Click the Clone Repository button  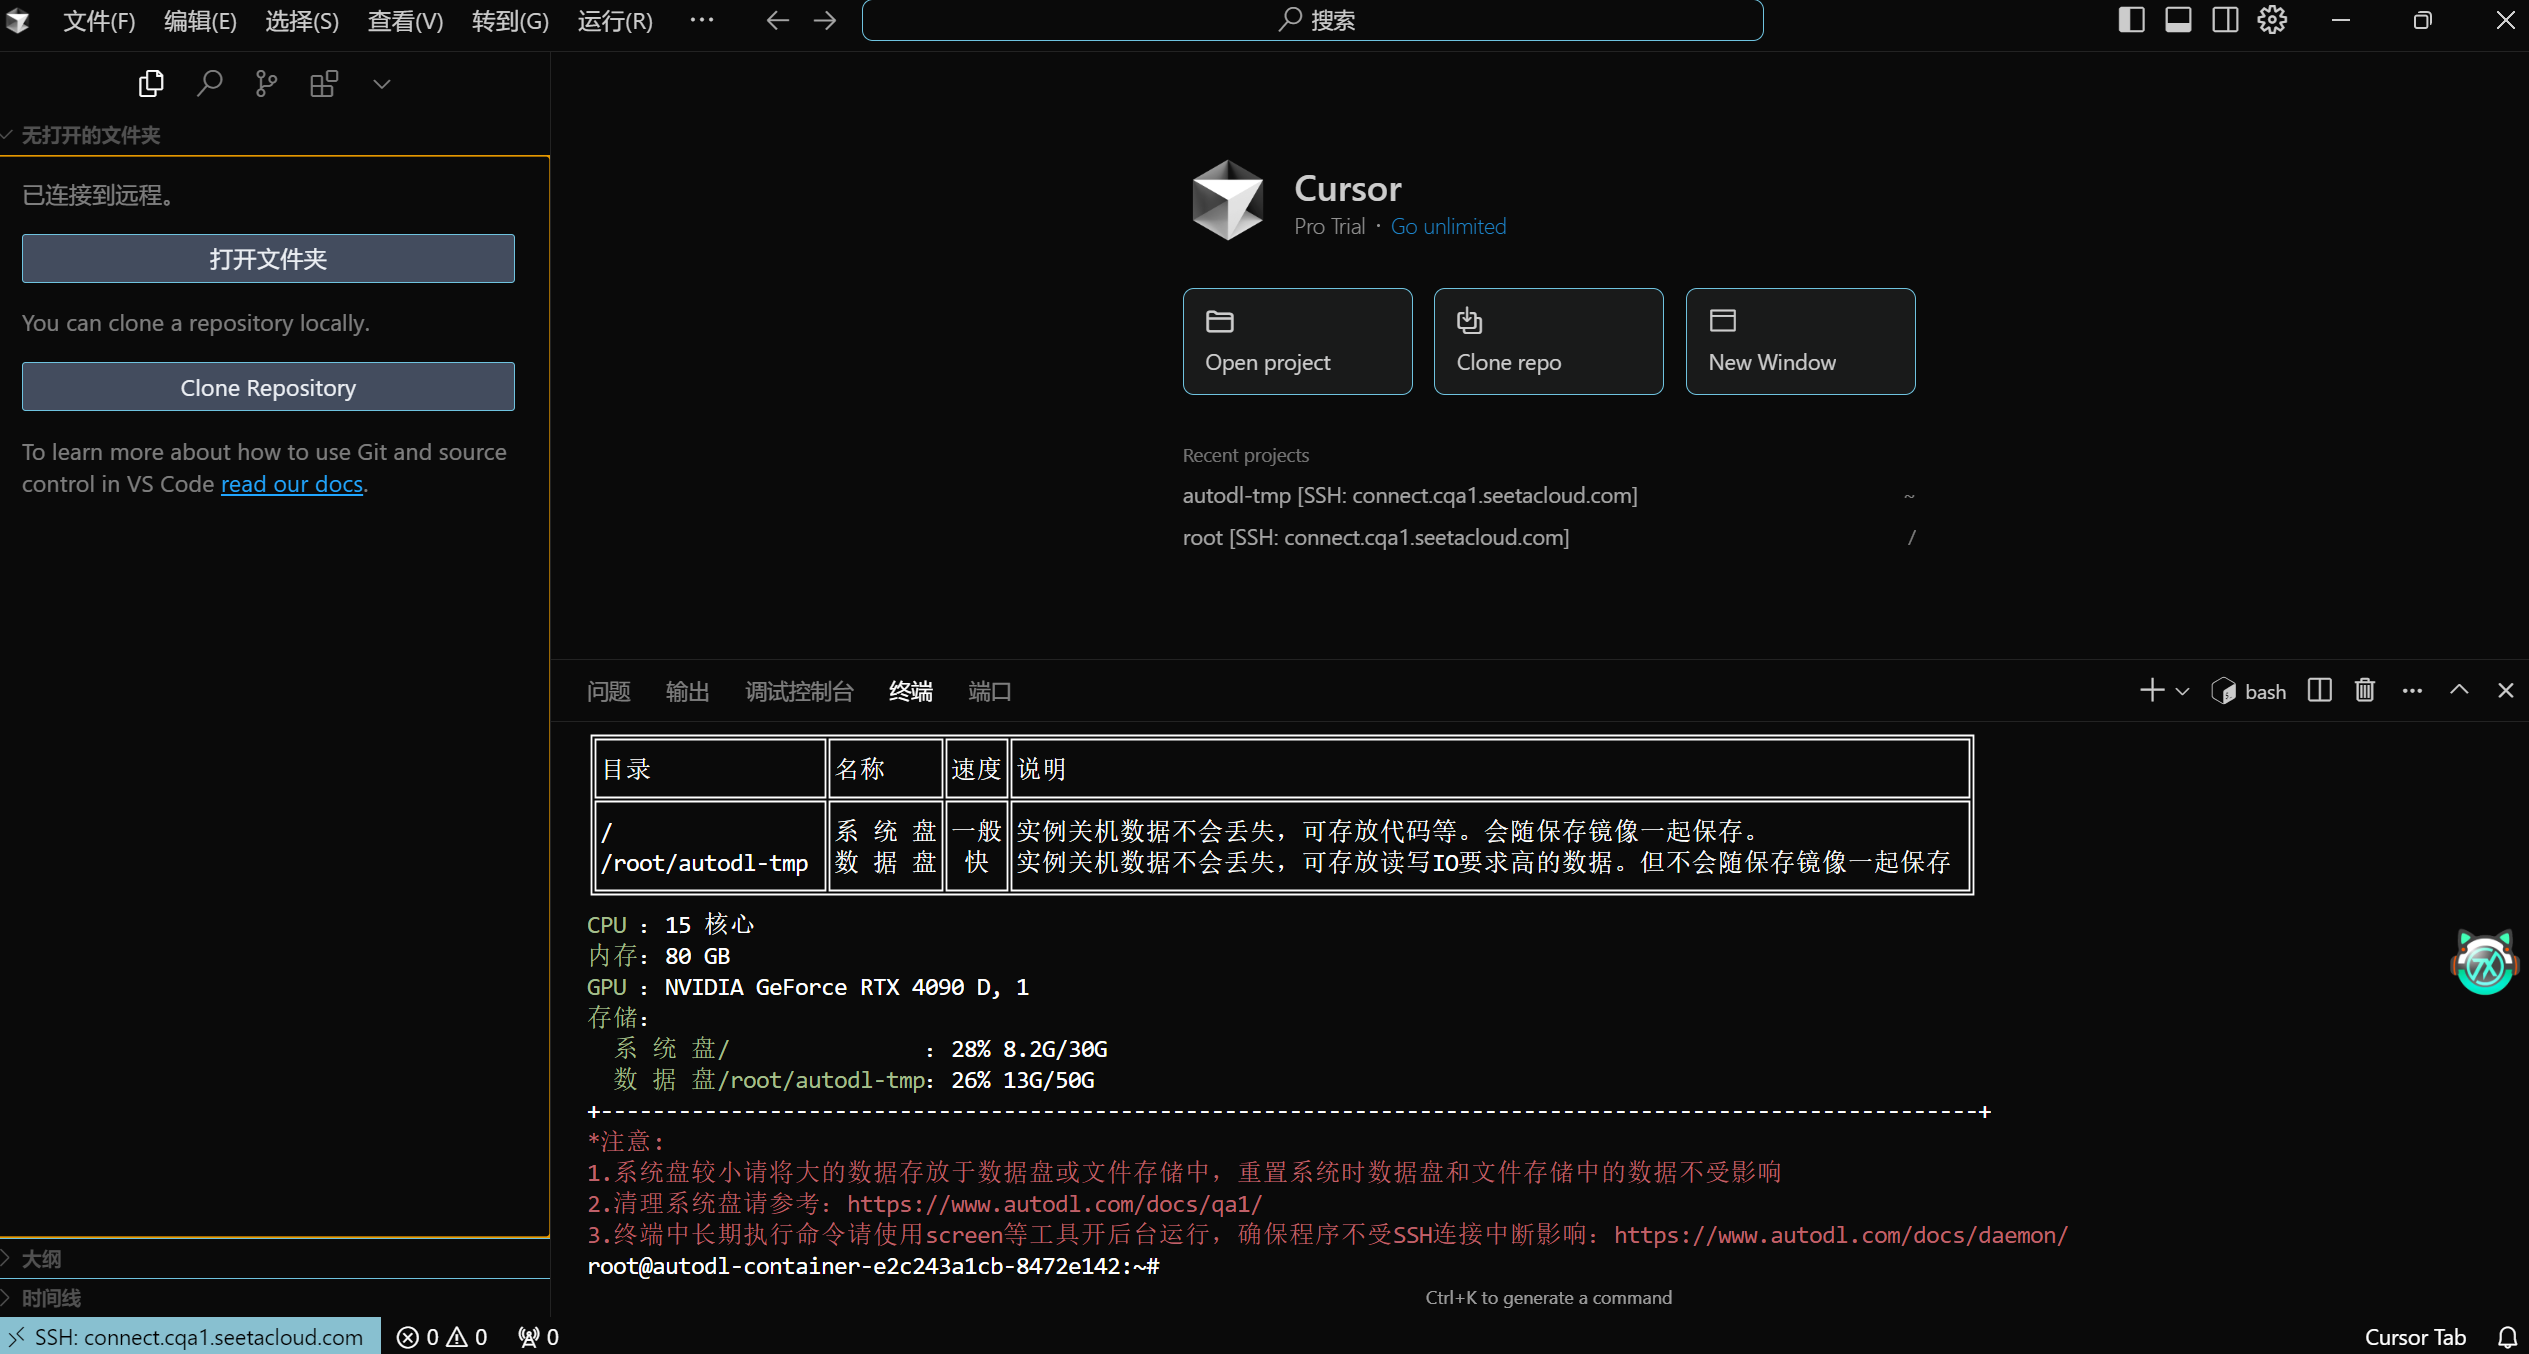click(x=268, y=387)
